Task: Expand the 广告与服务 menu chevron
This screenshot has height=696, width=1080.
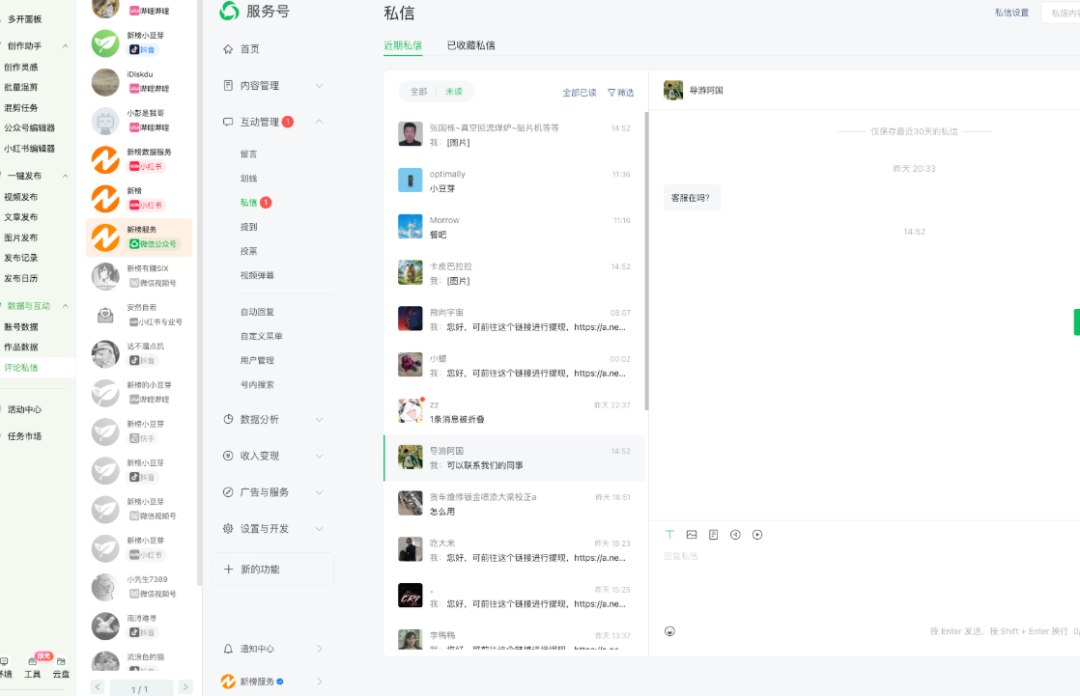Action: [x=319, y=493]
